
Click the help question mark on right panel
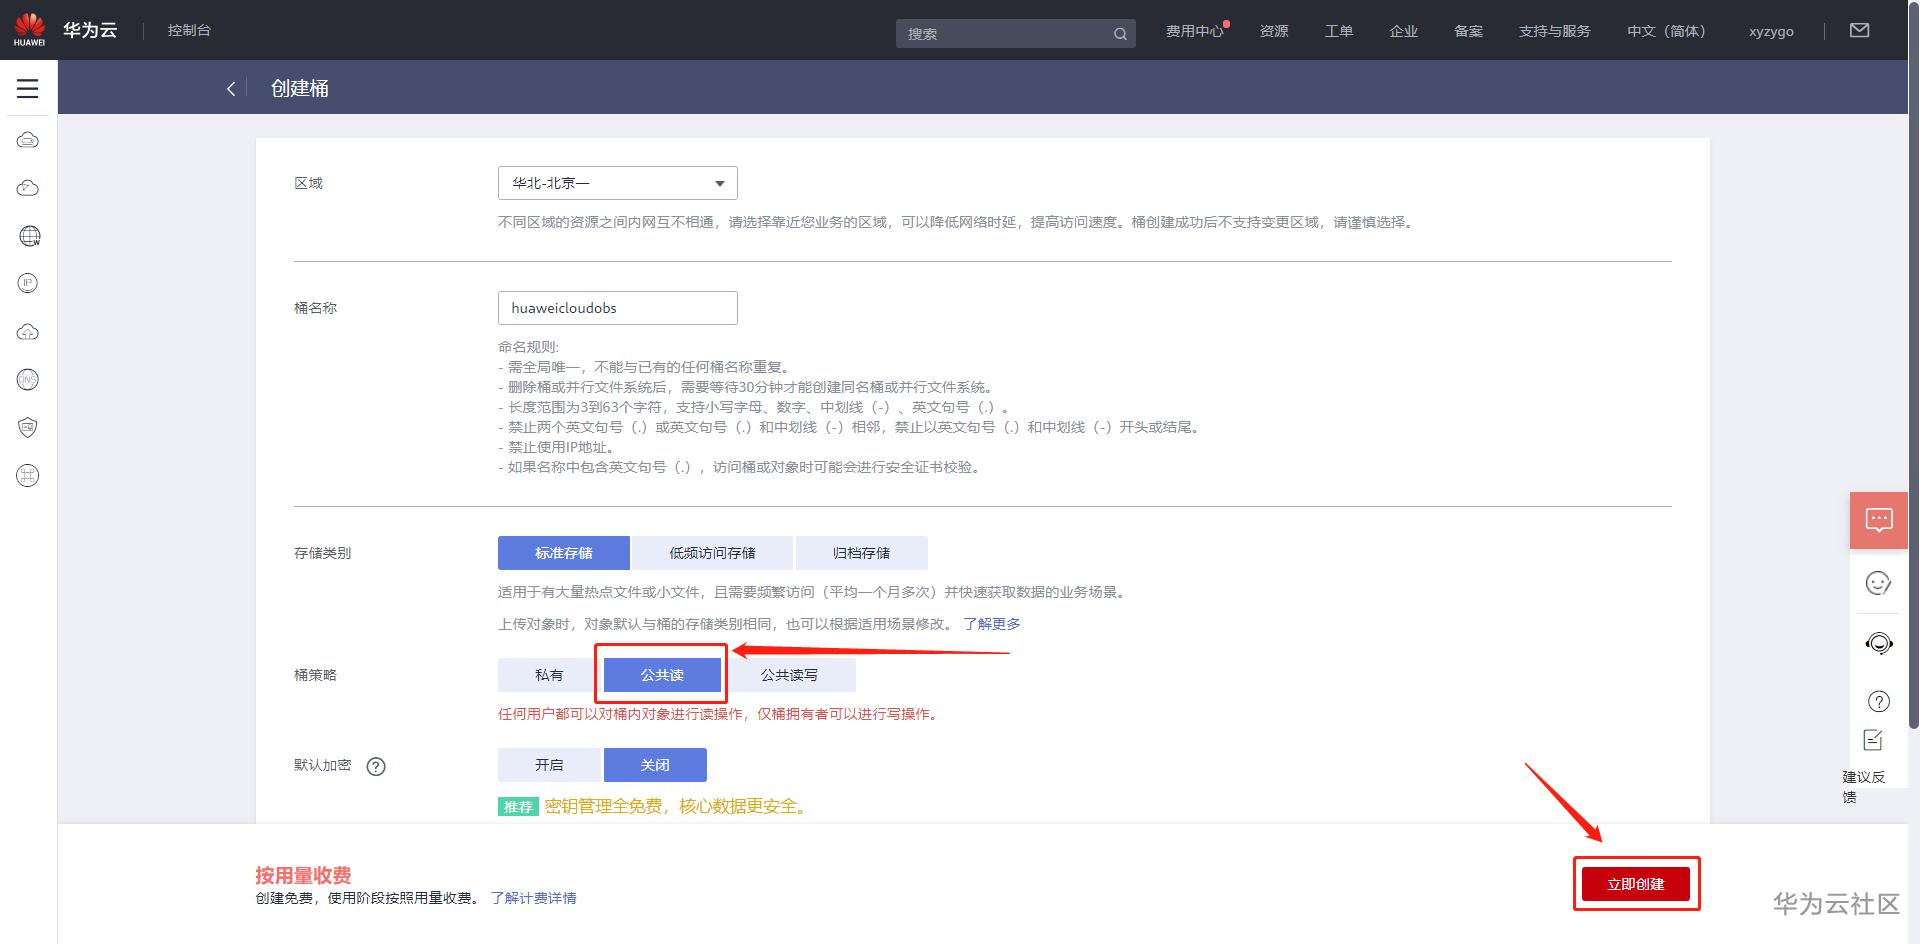[1879, 701]
